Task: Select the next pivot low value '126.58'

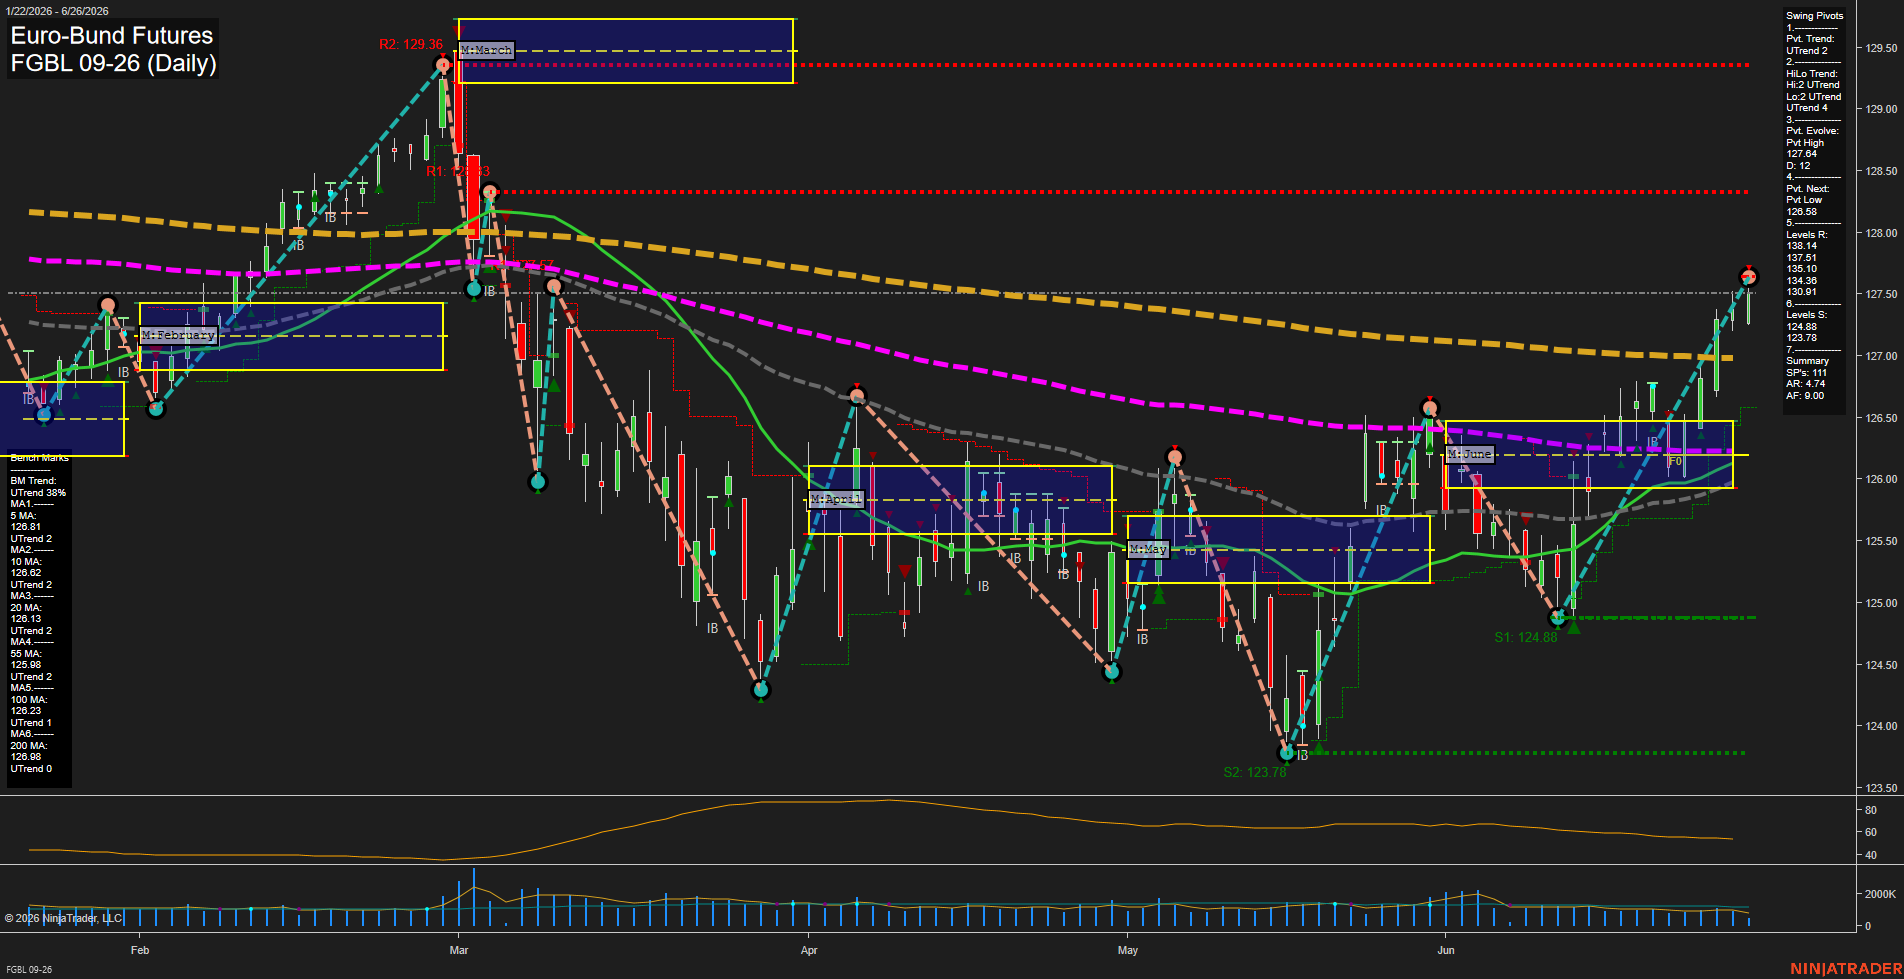Action: (x=1801, y=212)
